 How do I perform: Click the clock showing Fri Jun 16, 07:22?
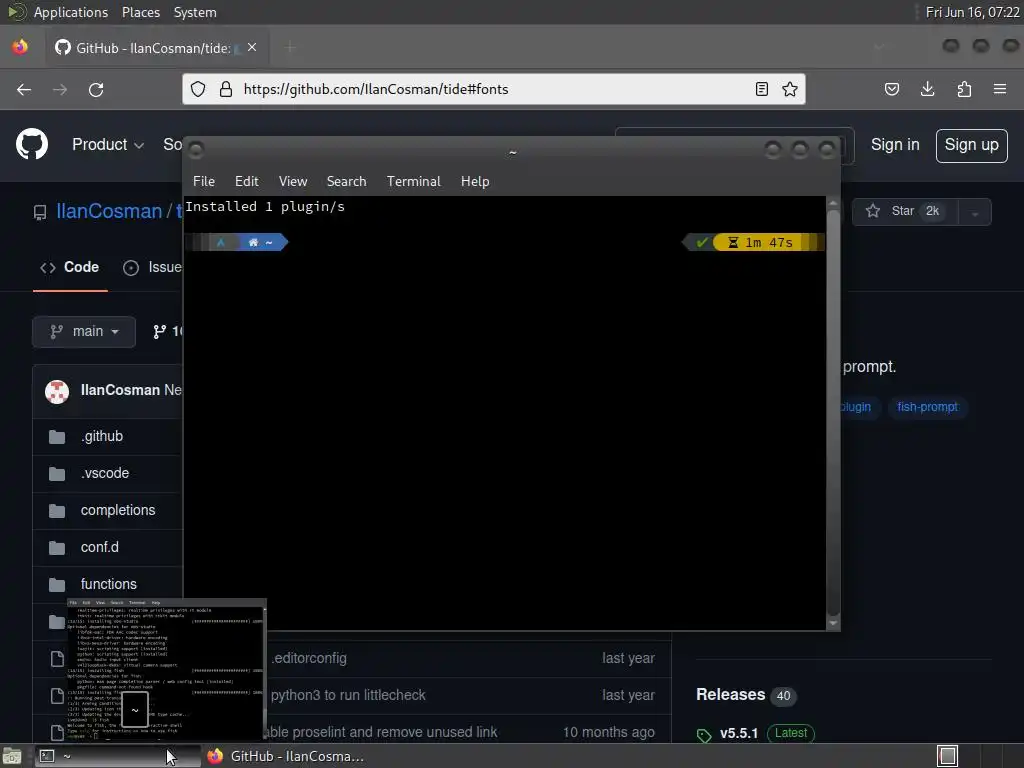coord(972,12)
